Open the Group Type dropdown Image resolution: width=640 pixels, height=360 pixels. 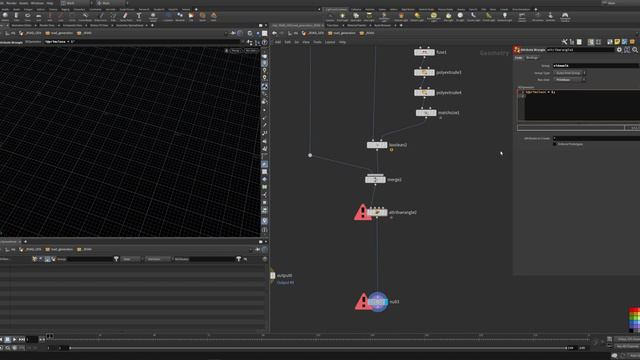point(569,73)
